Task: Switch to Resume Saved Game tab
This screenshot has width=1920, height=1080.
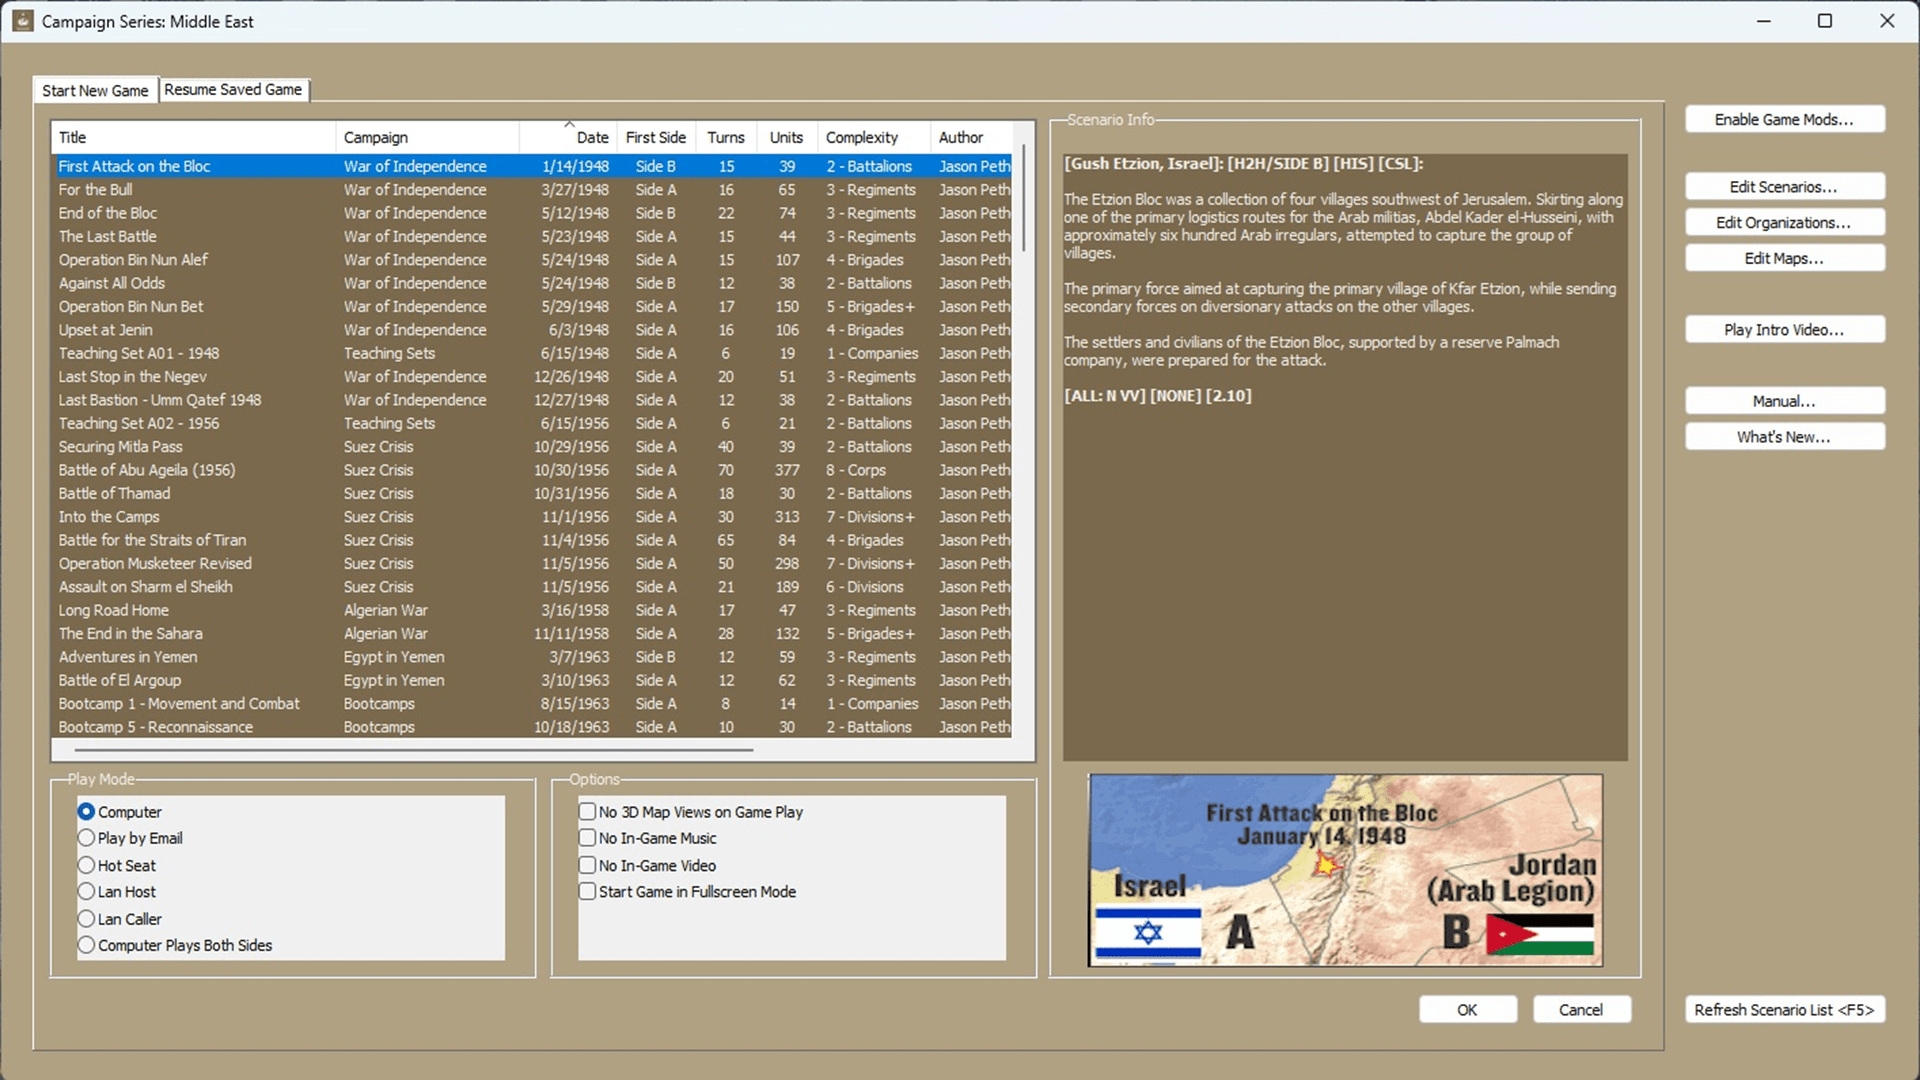Action: (233, 90)
